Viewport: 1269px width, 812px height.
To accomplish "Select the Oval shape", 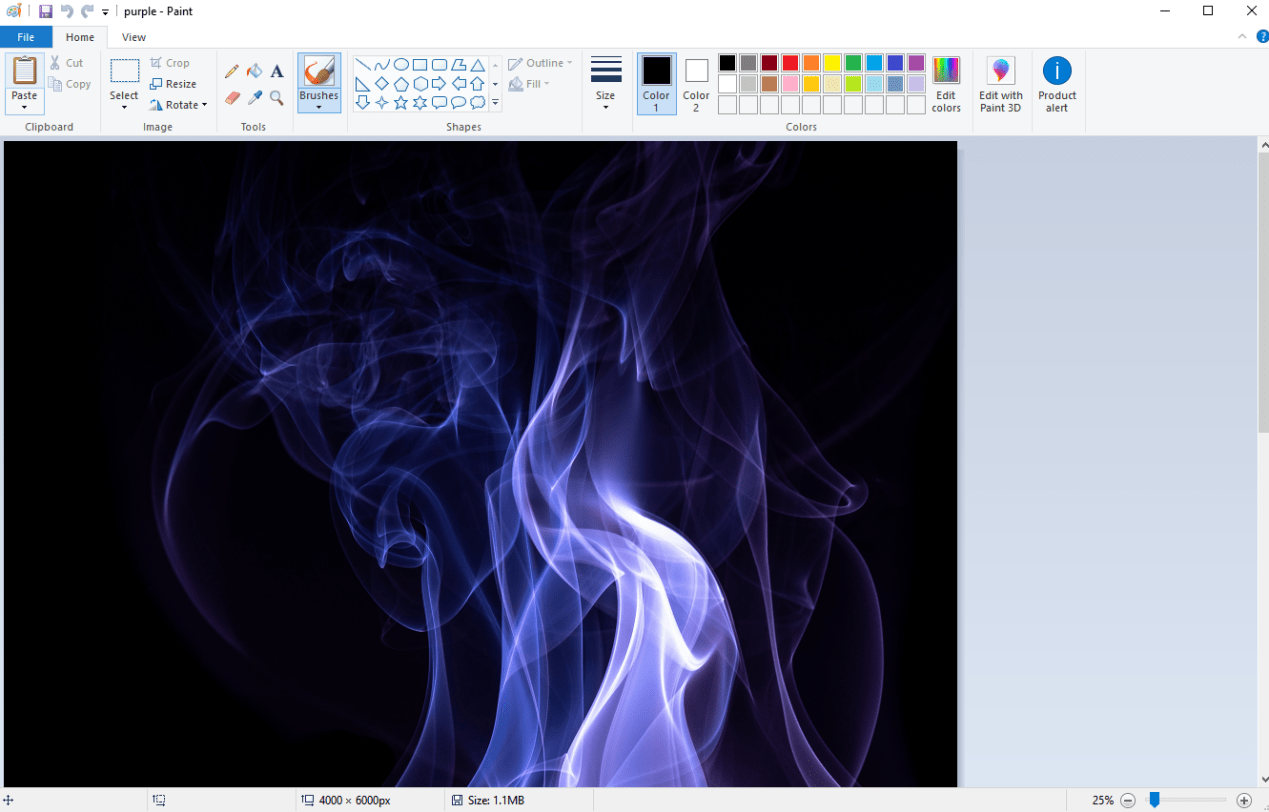I will [x=400, y=62].
